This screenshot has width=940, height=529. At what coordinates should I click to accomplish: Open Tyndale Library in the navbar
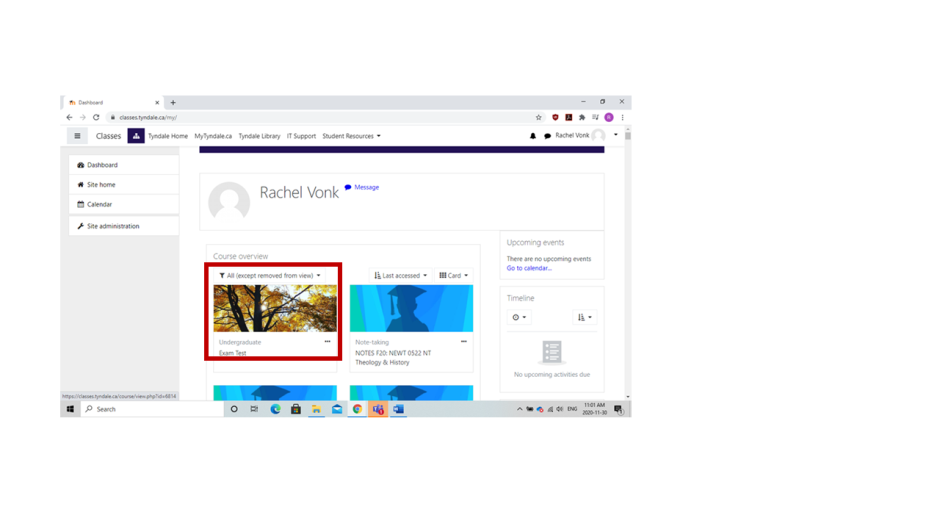click(259, 136)
